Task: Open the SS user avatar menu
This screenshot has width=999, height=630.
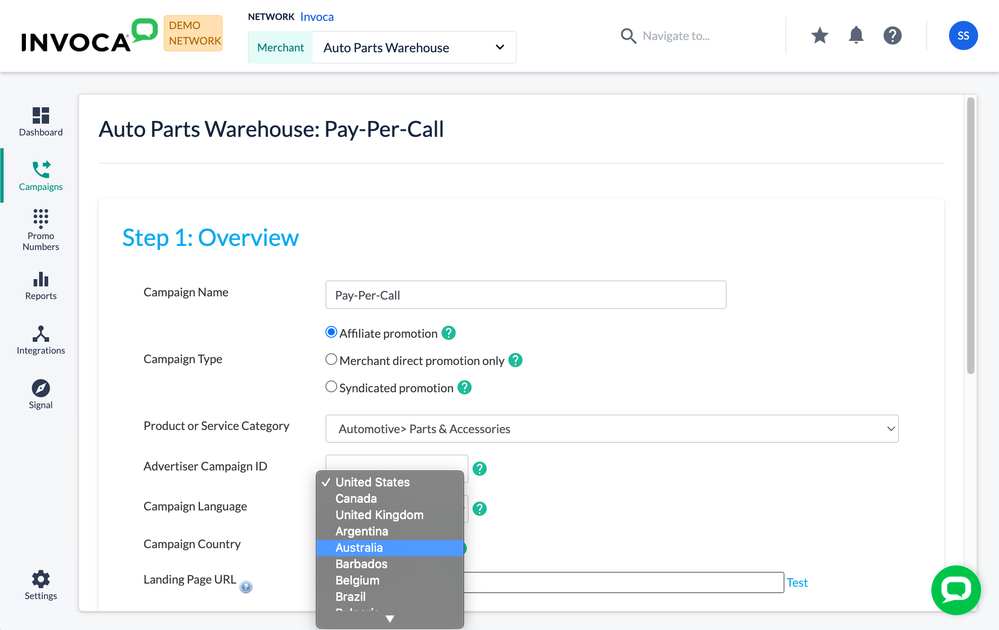Action: (x=963, y=36)
